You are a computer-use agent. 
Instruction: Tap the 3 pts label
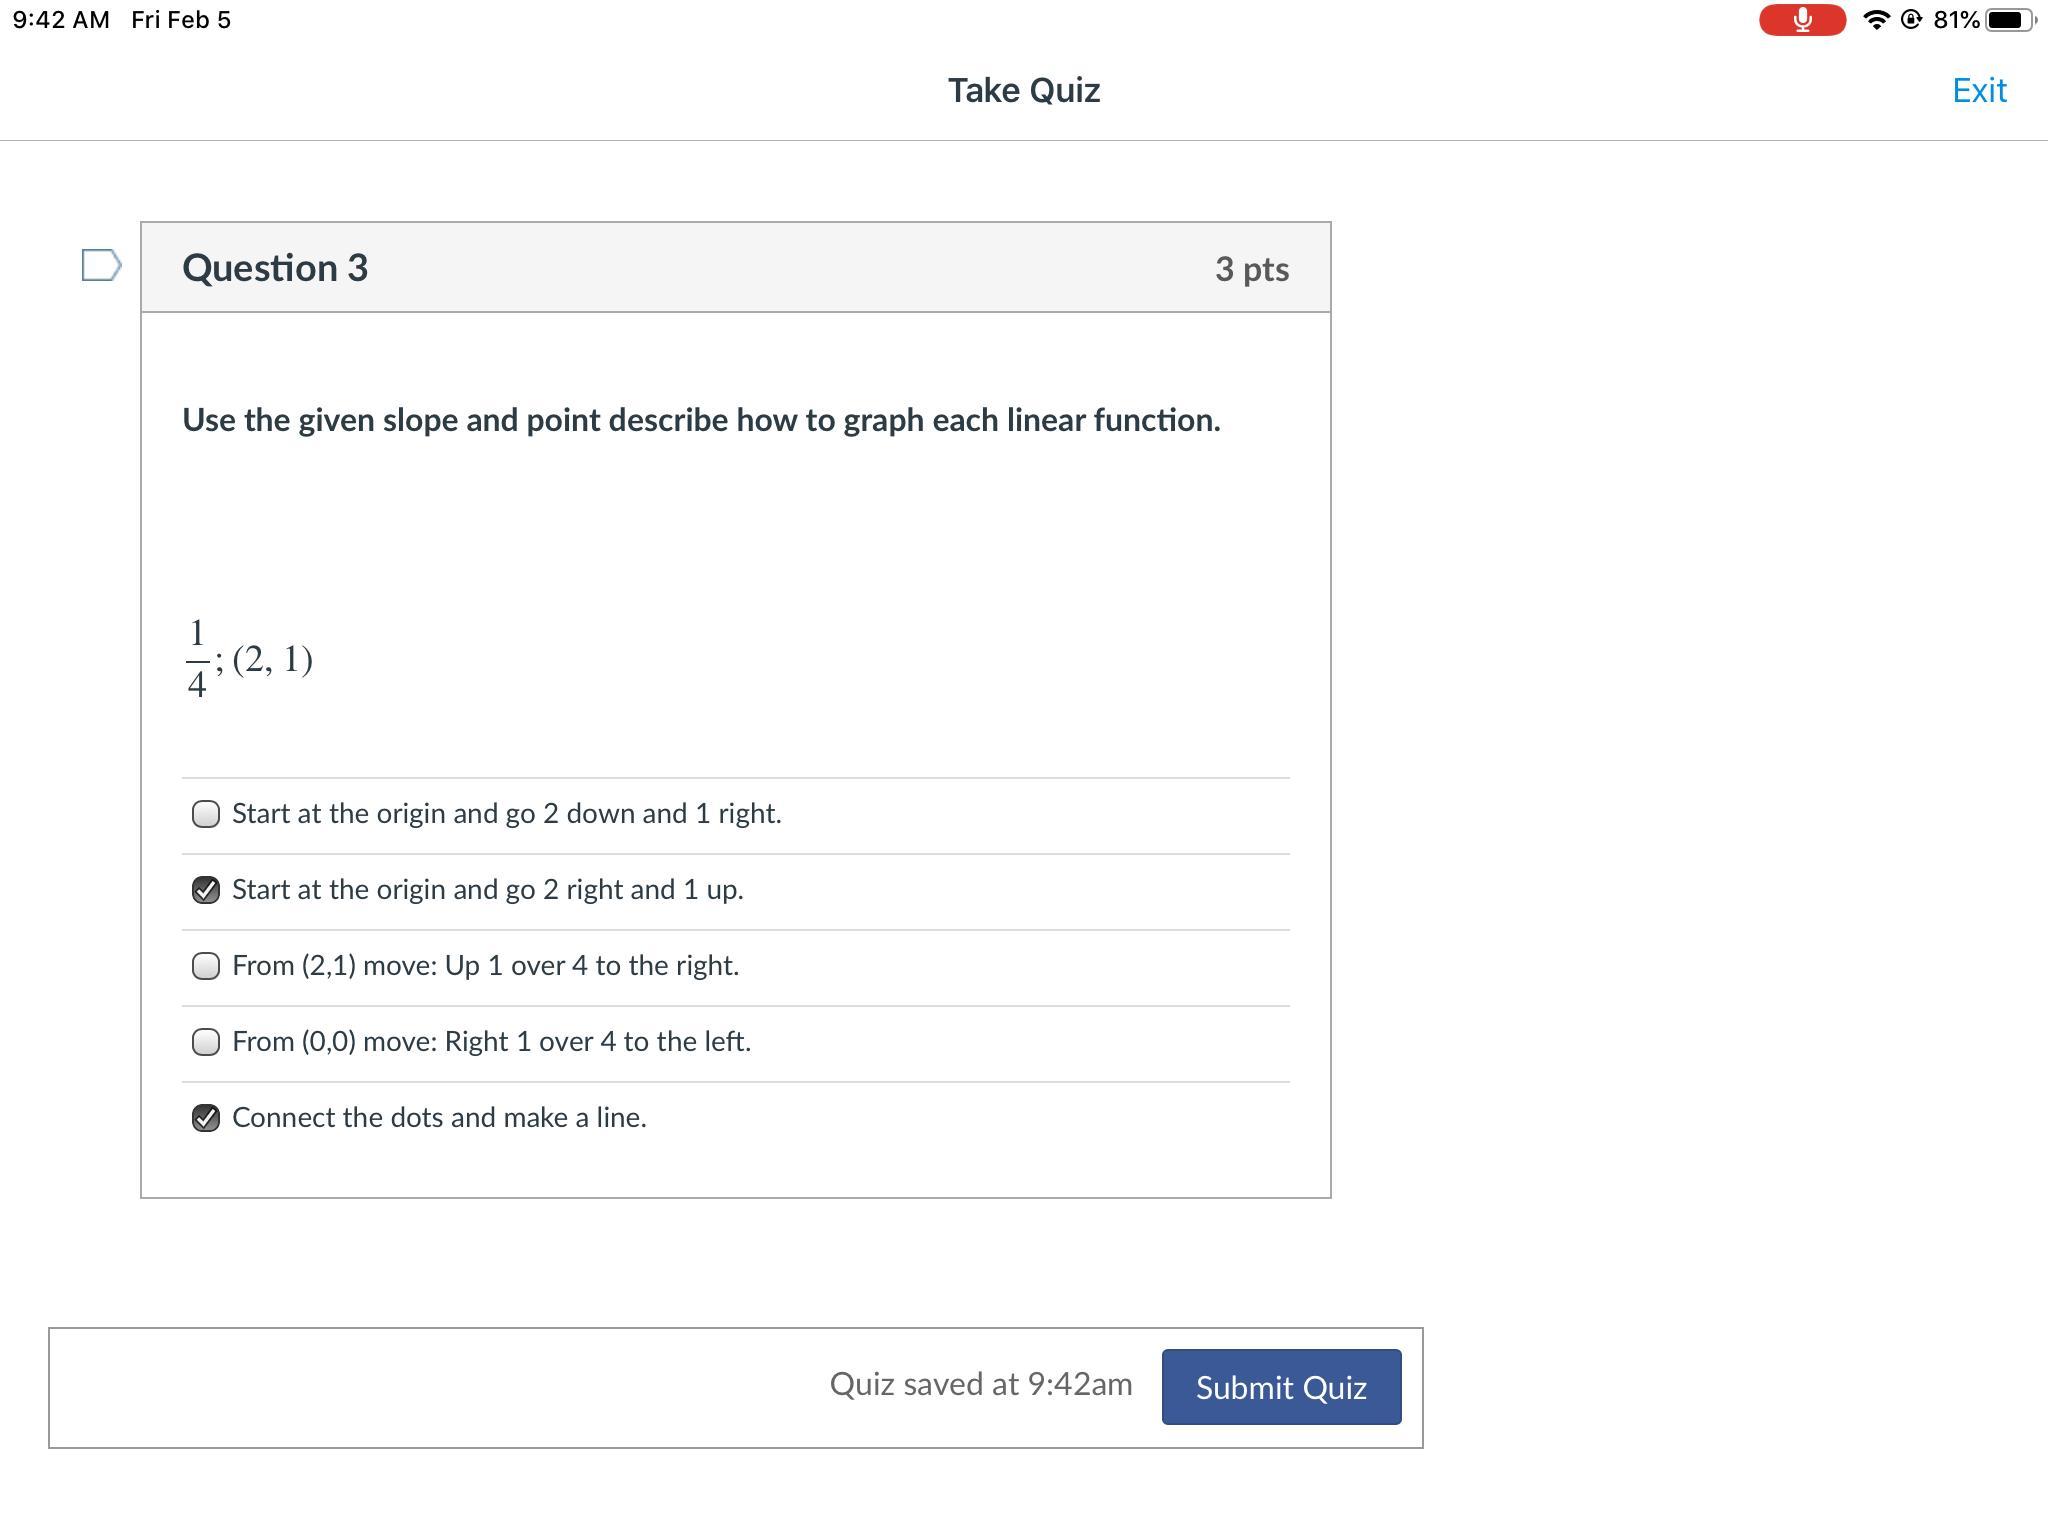(1251, 269)
